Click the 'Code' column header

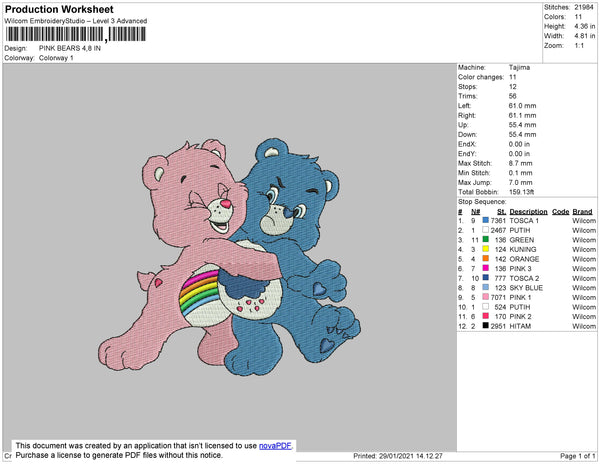click(561, 212)
